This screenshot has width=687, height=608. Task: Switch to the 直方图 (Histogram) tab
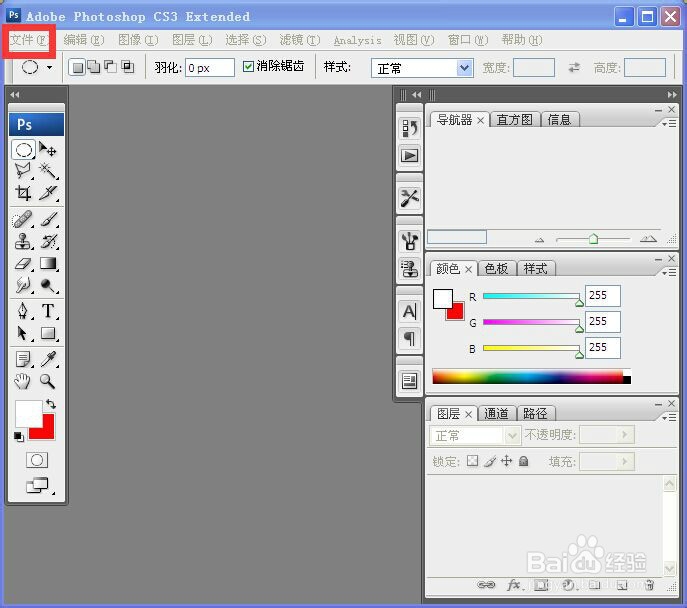click(x=515, y=120)
